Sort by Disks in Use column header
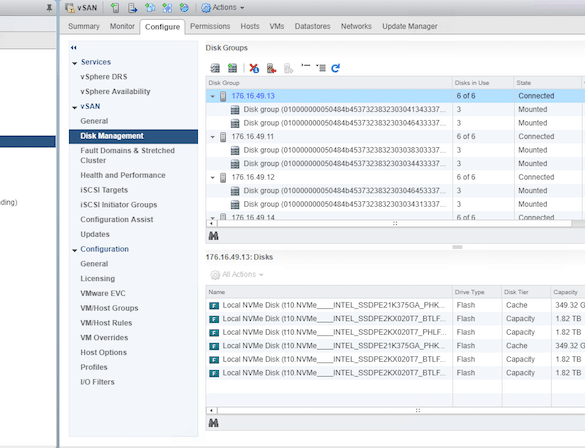Viewport: 585px width, 448px height. tap(482, 83)
